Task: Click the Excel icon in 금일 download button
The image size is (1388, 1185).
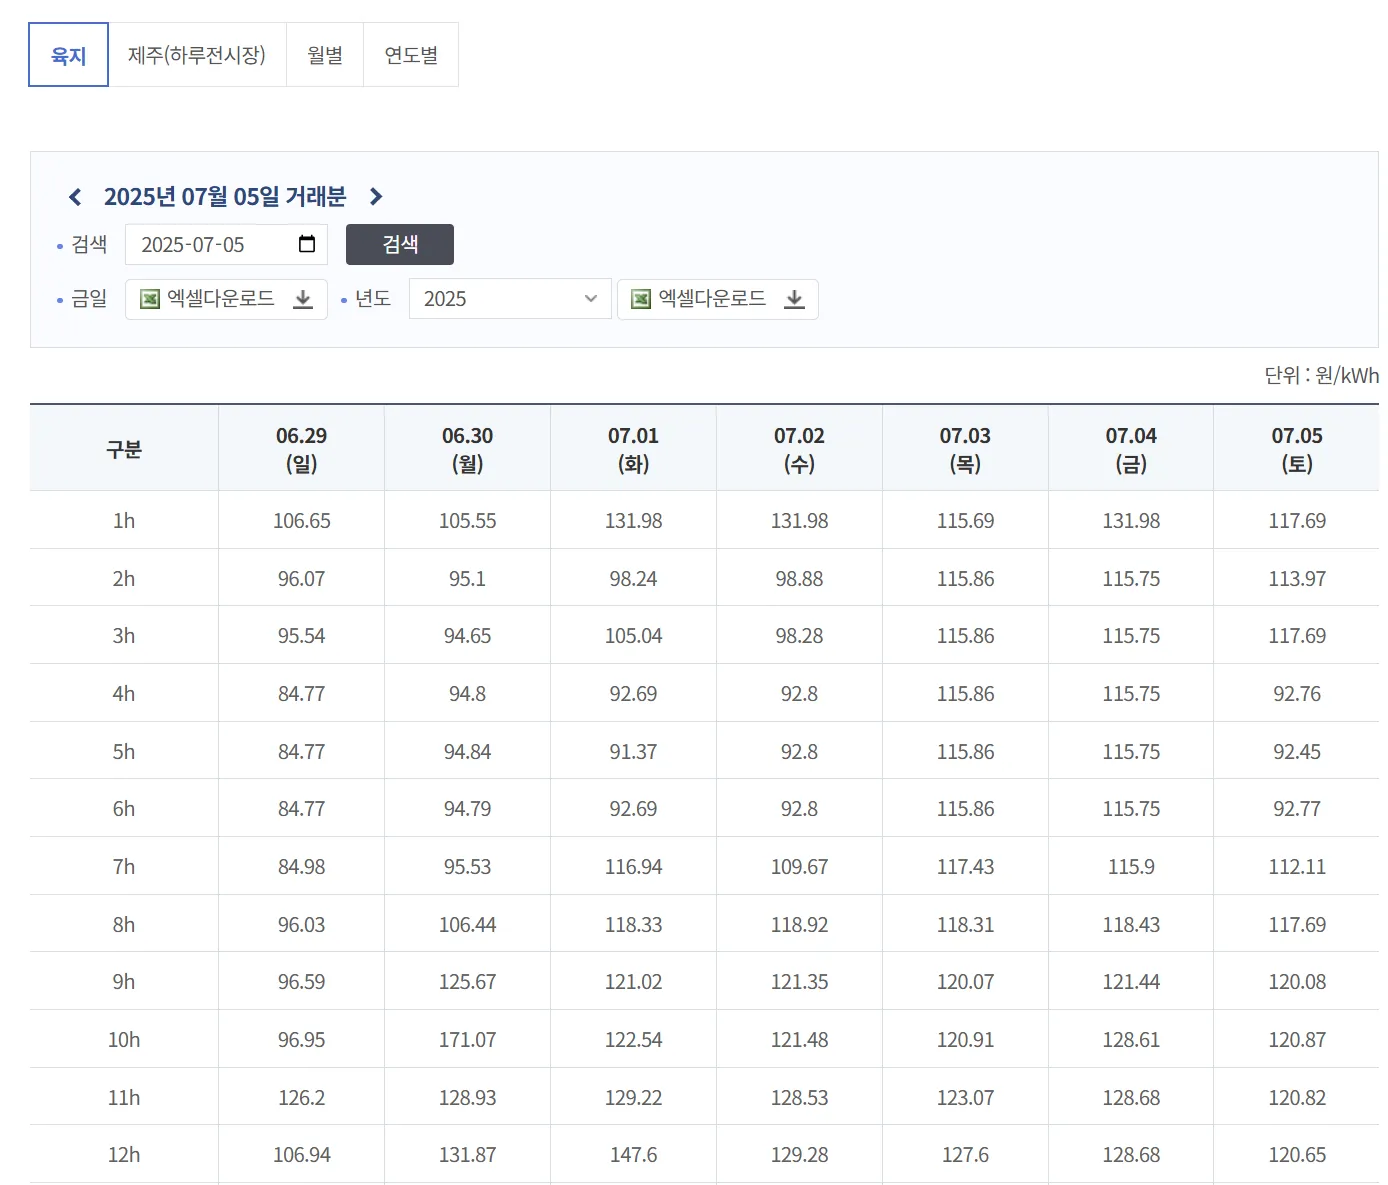Action: [150, 299]
